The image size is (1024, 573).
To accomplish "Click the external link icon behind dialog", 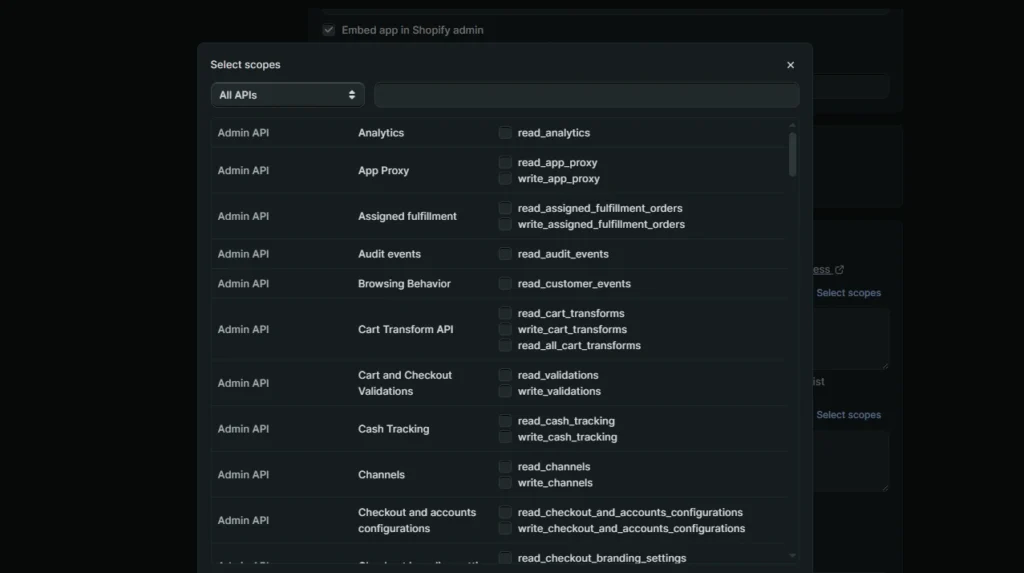I will [x=839, y=269].
